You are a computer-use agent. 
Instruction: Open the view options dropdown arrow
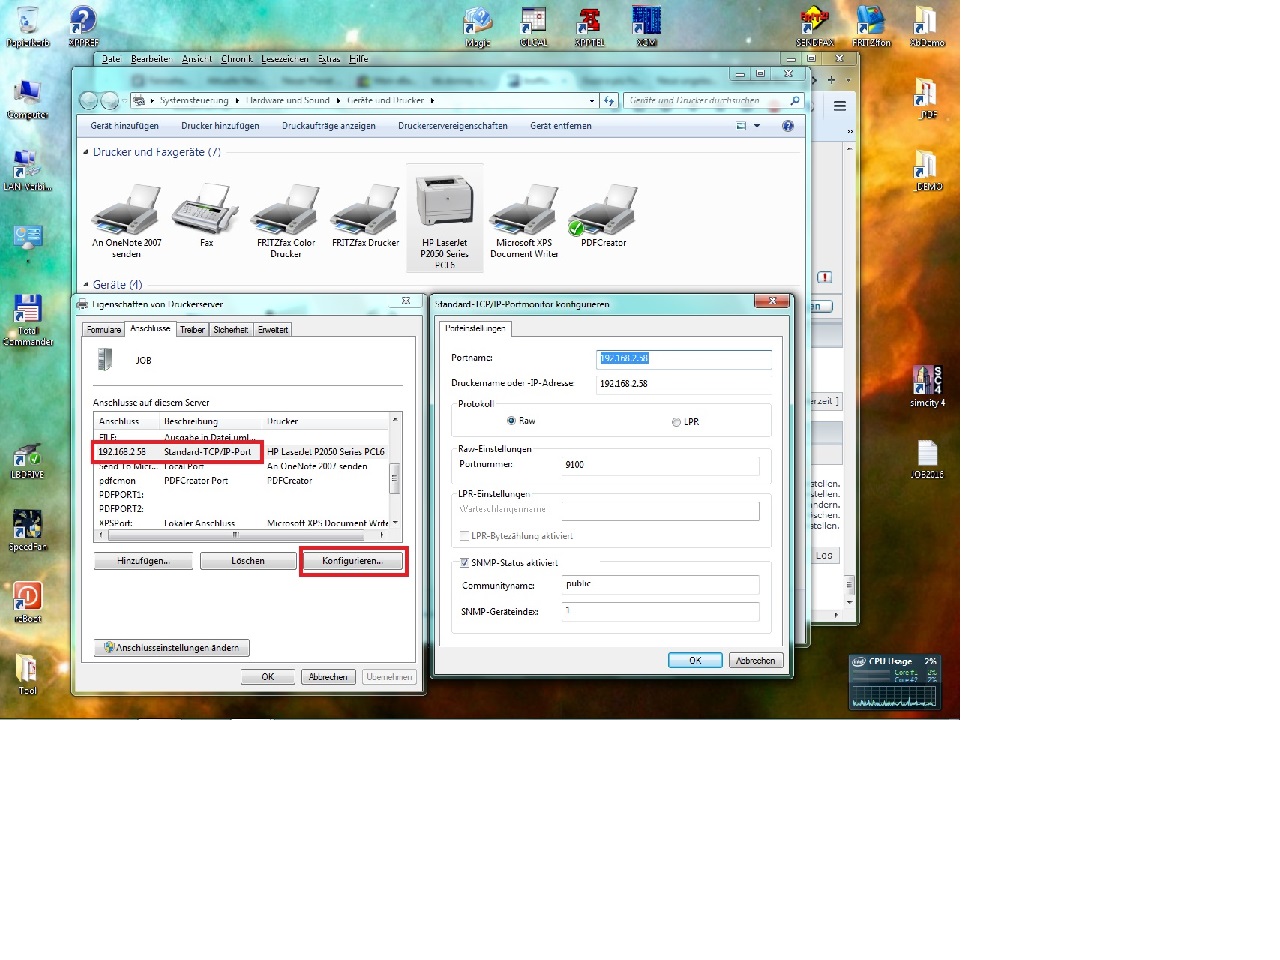(x=757, y=126)
